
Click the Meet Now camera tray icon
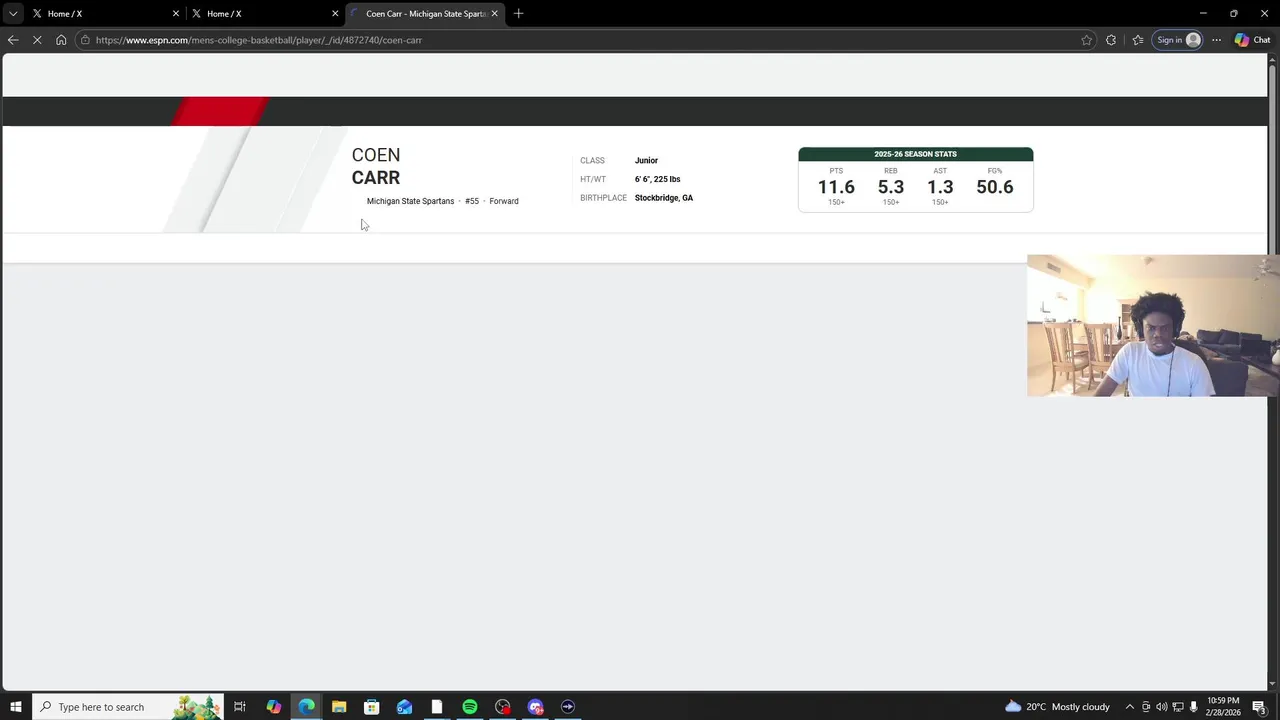click(x=1146, y=707)
